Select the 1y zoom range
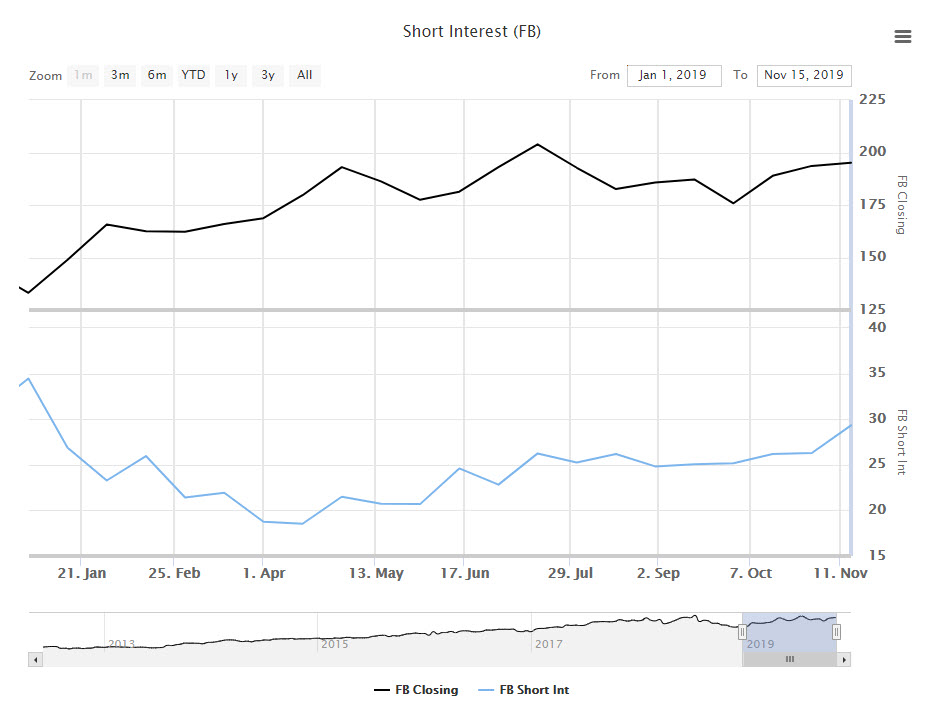 click(x=231, y=75)
